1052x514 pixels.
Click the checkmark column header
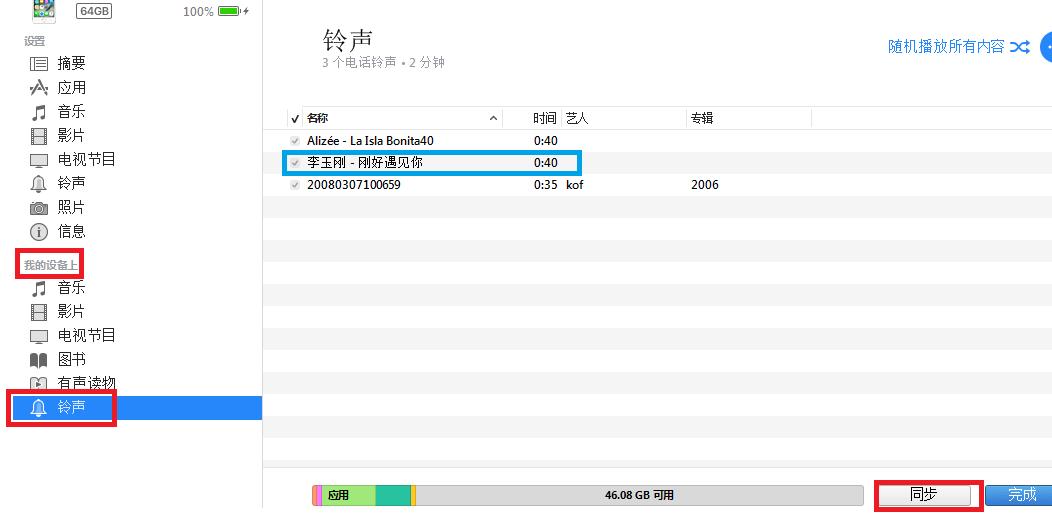(x=295, y=119)
